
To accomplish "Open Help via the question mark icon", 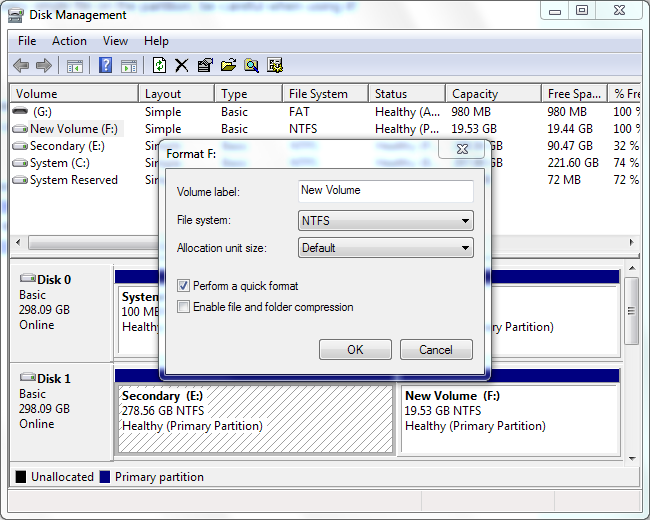I will pos(105,66).
